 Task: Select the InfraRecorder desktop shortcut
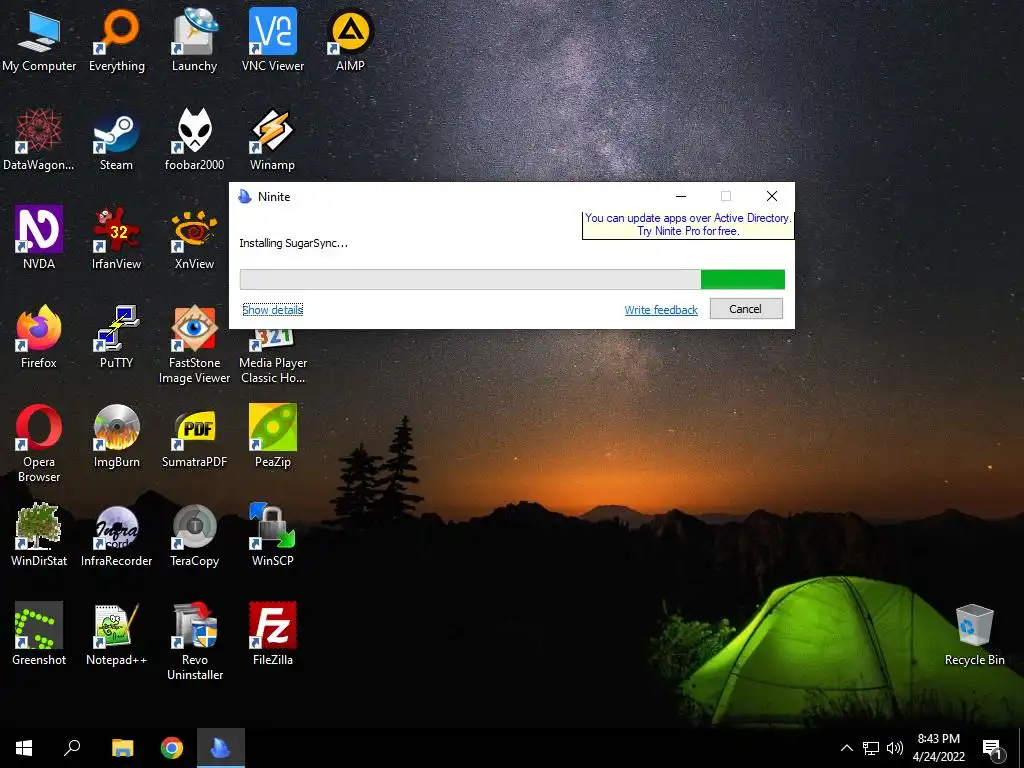(116, 535)
